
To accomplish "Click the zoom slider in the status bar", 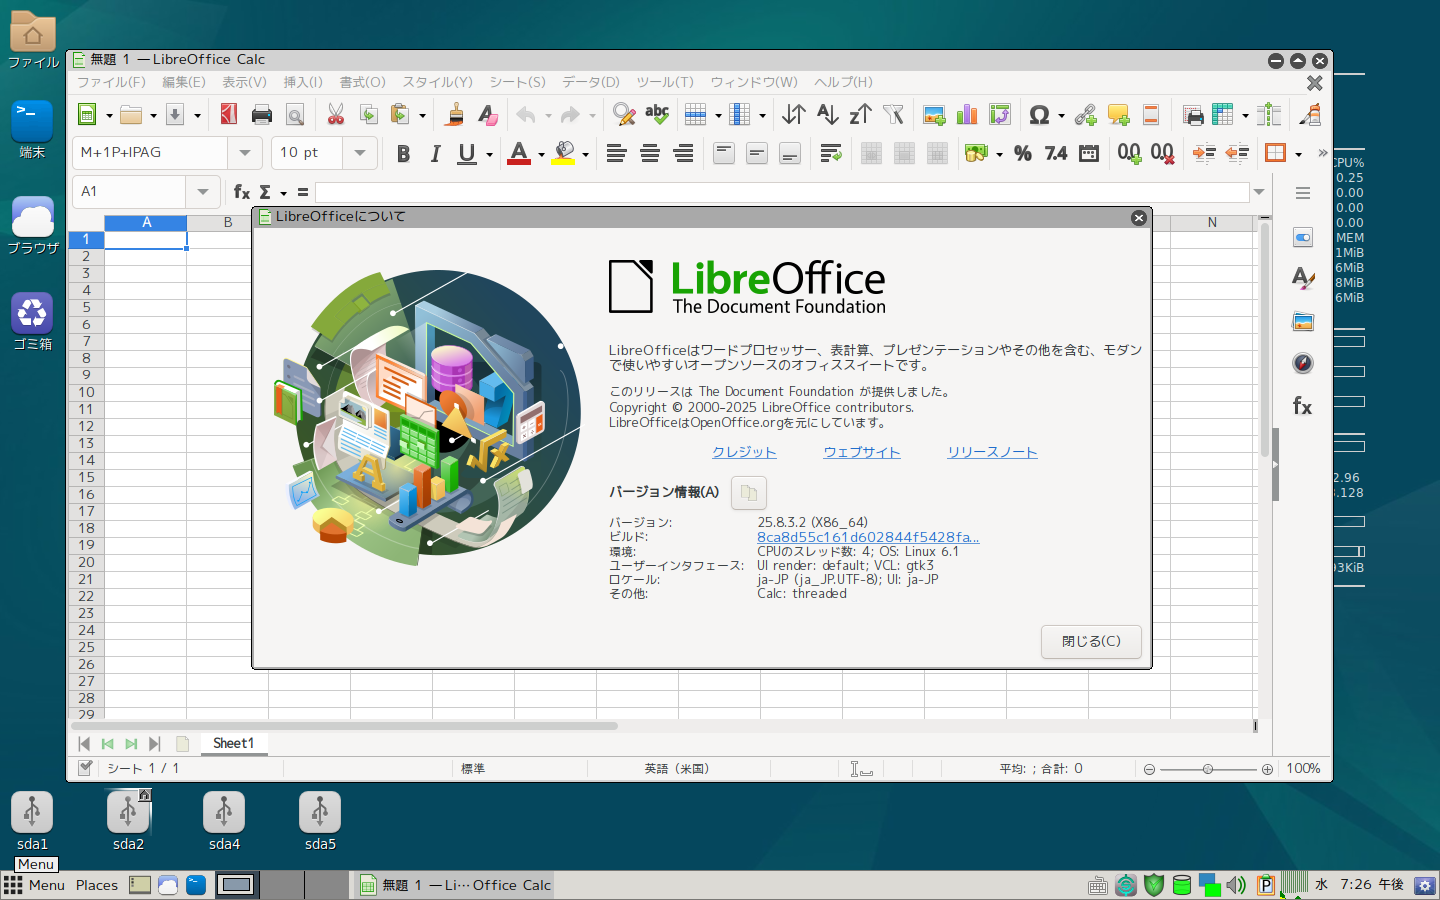I will coord(1208,769).
